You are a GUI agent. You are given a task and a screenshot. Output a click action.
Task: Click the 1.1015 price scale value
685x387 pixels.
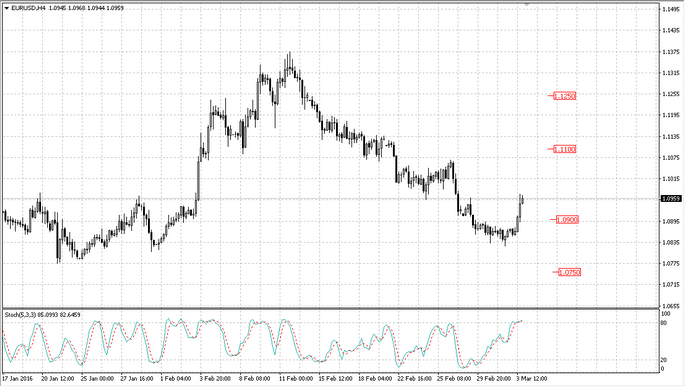click(x=671, y=179)
